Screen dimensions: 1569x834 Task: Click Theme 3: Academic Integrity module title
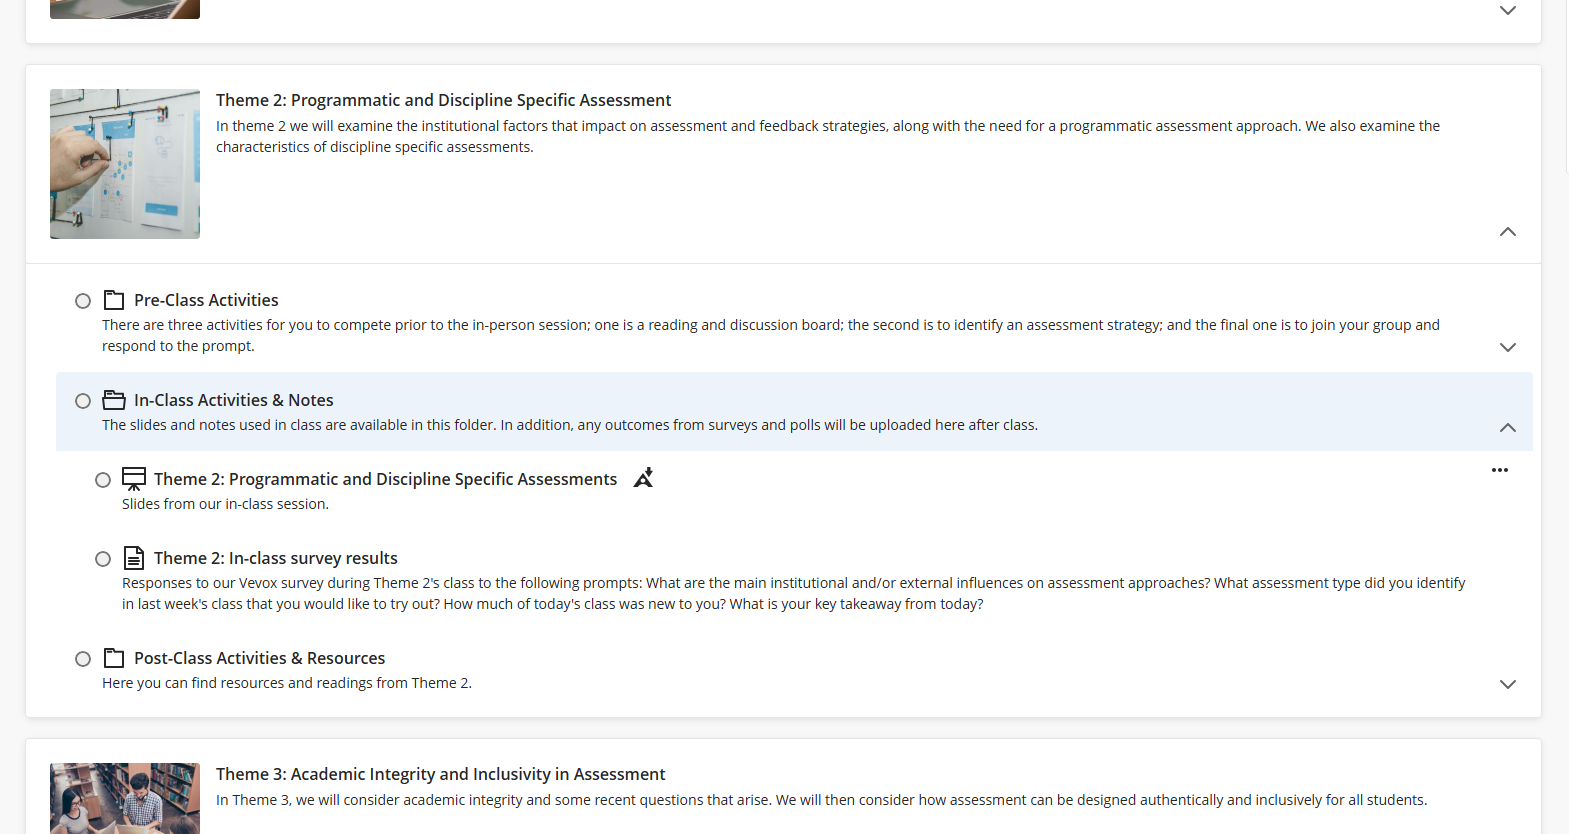(x=440, y=774)
